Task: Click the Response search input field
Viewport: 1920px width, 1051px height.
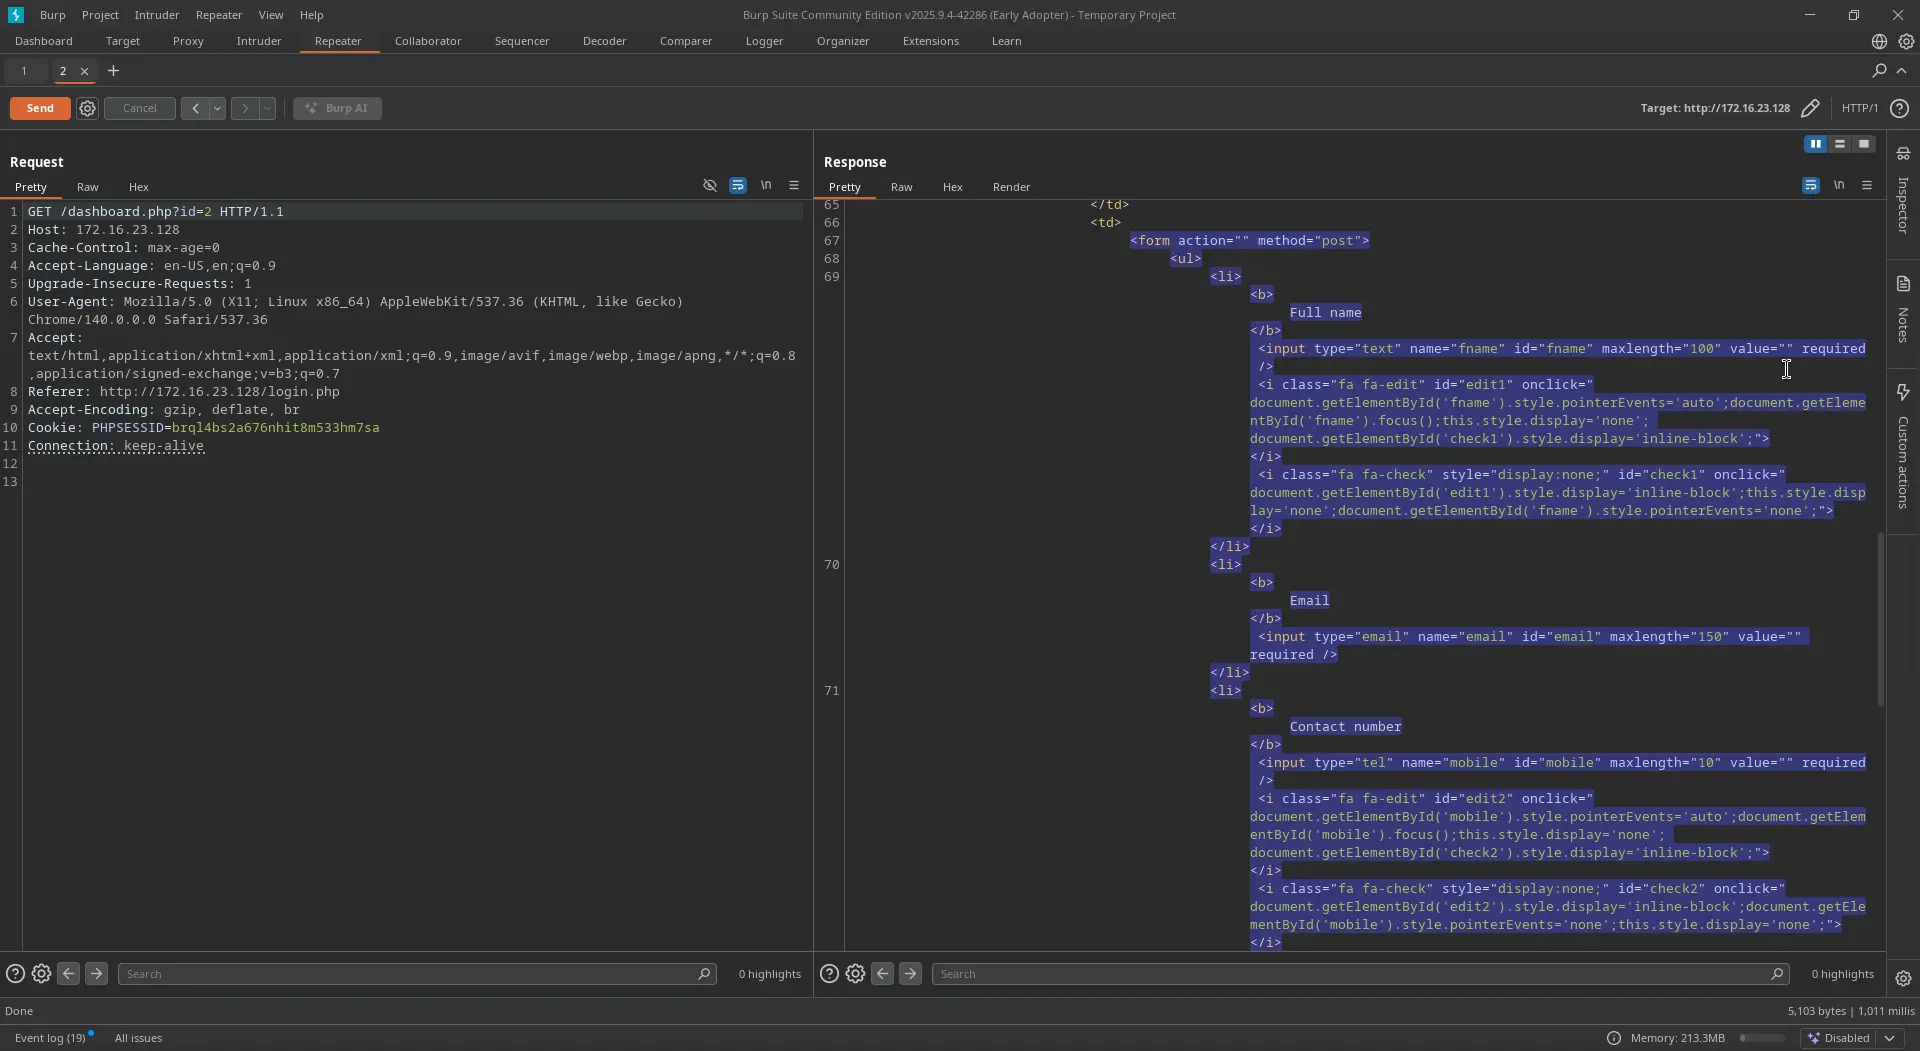Action: click(x=1352, y=974)
